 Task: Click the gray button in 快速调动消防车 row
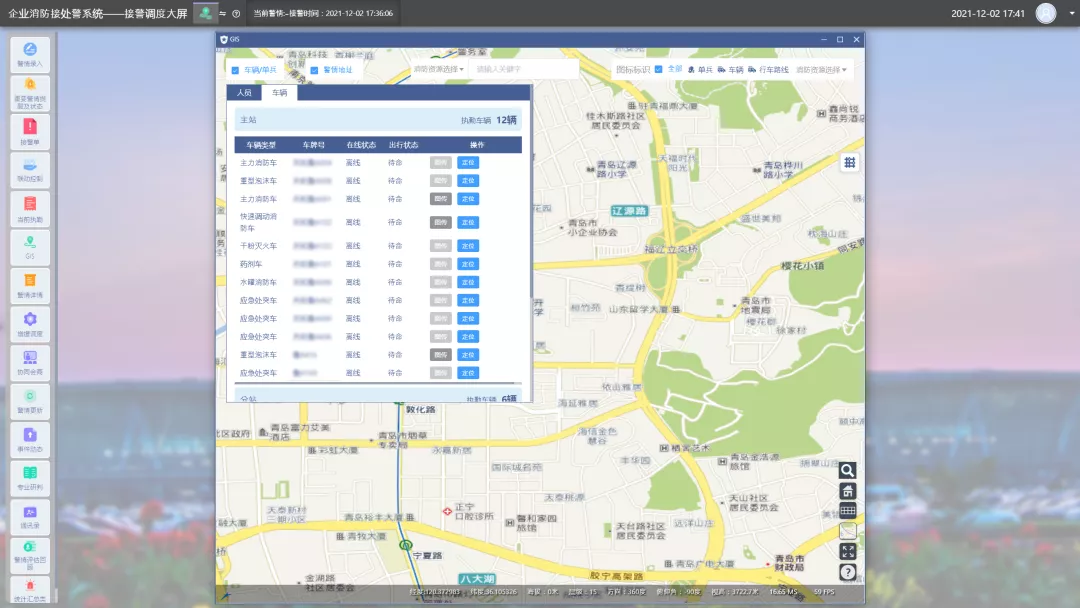441,222
